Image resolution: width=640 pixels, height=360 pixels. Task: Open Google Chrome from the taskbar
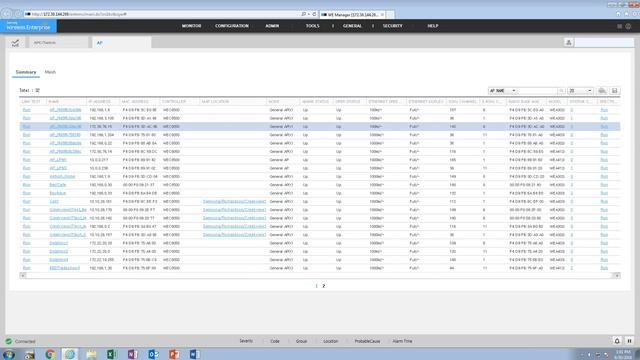pyautogui.click(x=50, y=354)
